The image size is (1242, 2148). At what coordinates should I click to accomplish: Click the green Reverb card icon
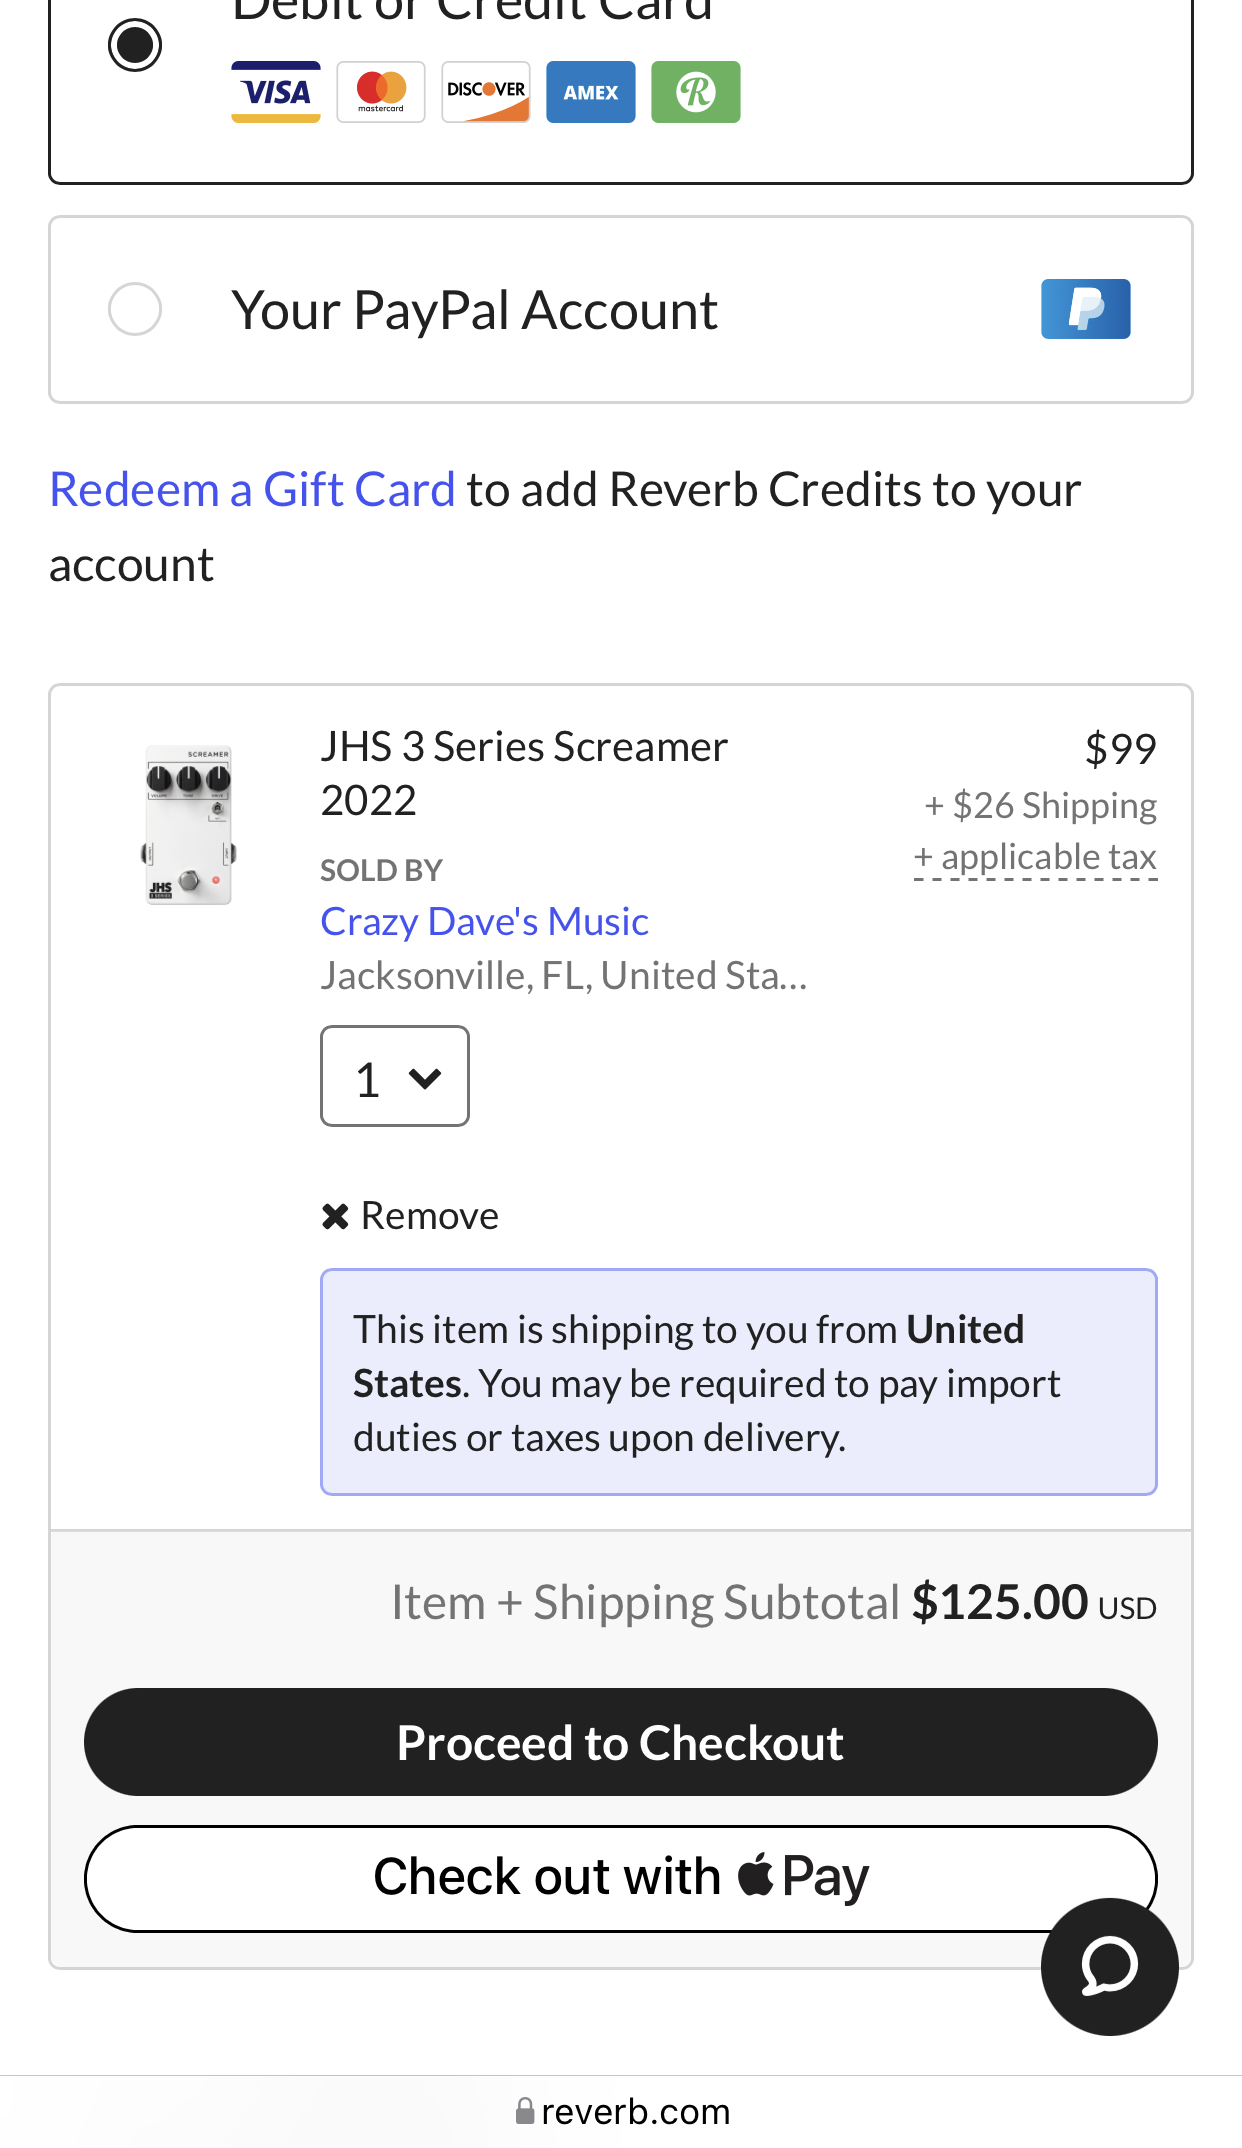(x=696, y=92)
